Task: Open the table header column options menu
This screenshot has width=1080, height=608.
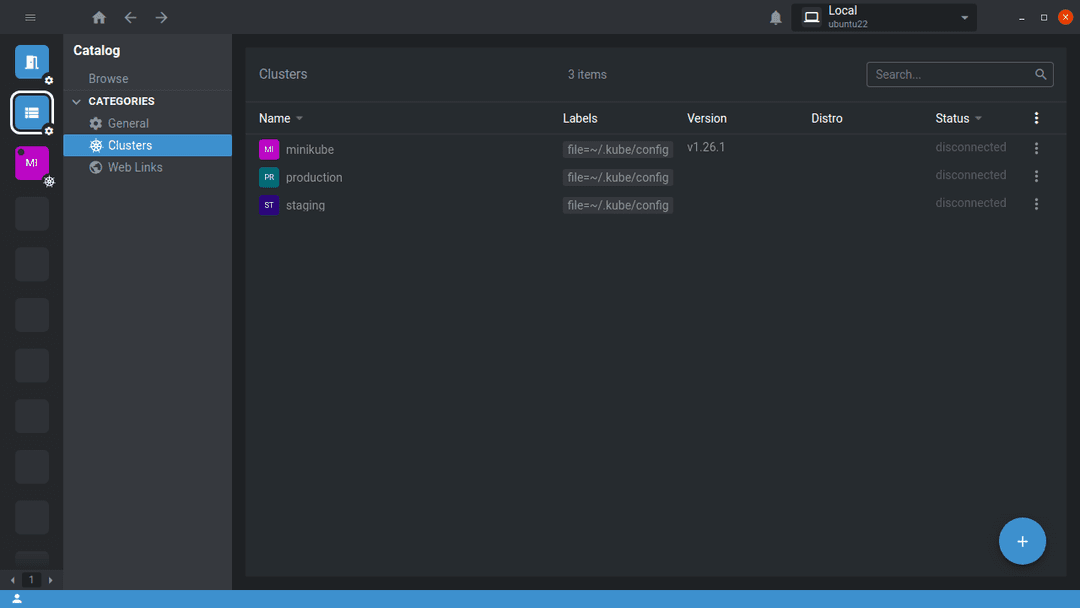Action: coord(1036,118)
